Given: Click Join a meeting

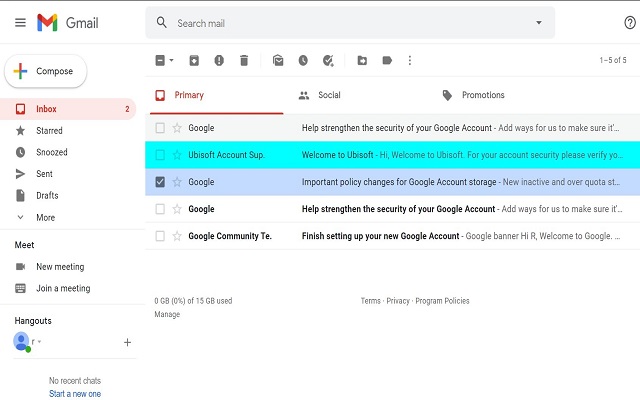Looking at the screenshot, I should click(63, 288).
